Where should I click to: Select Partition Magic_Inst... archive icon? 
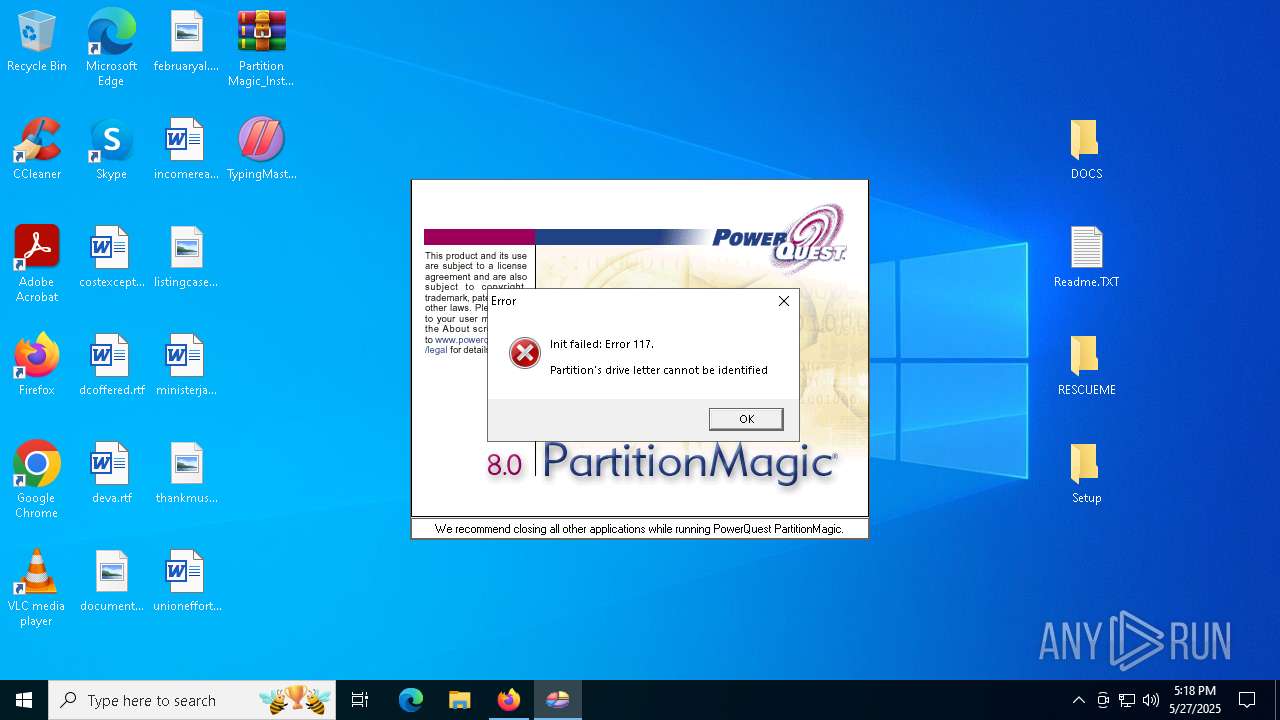pos(261,48)
